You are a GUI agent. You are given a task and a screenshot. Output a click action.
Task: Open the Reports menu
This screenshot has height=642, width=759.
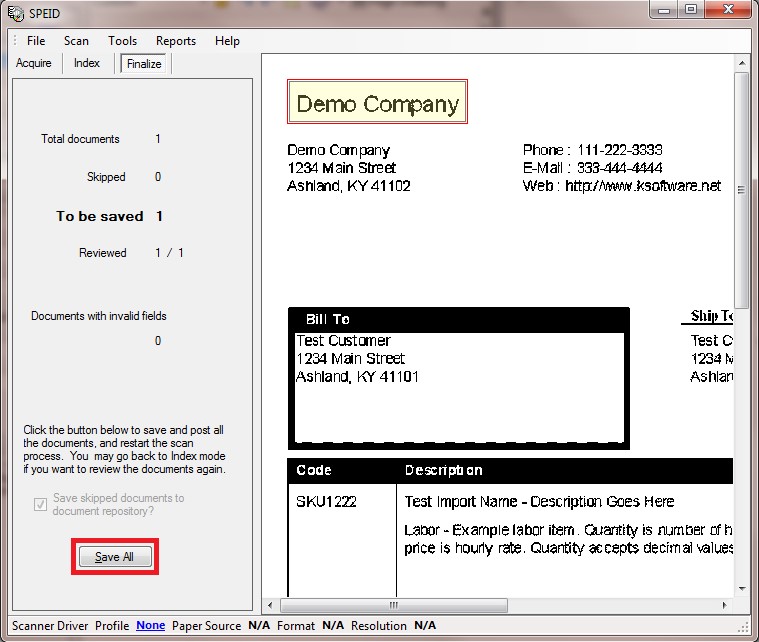176,41
